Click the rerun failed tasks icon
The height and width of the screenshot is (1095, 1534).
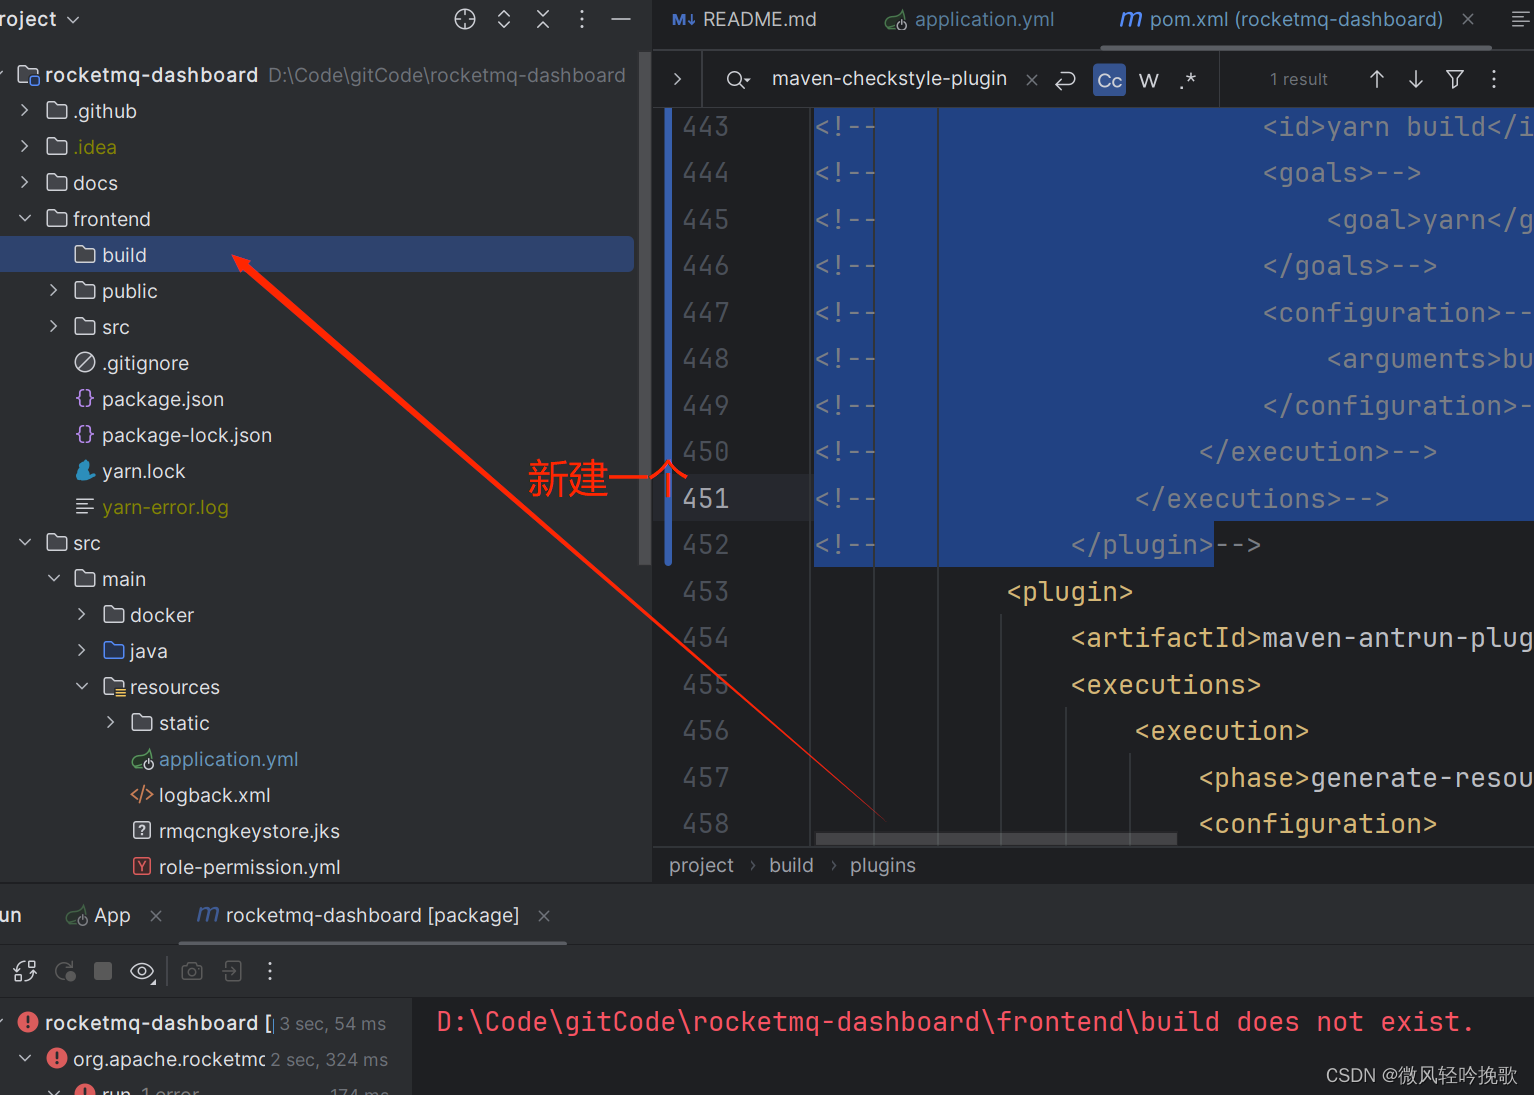[66, 971]
